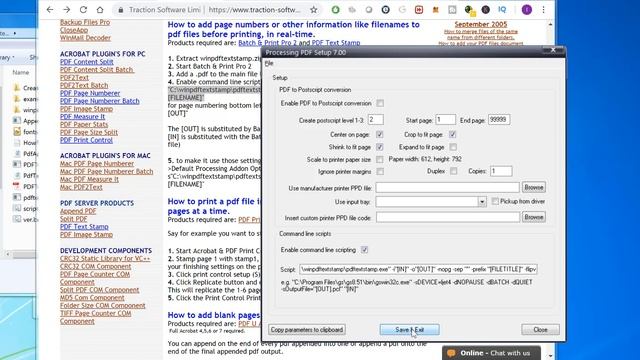
Task: Open the browser home icon
Action: 100,10
